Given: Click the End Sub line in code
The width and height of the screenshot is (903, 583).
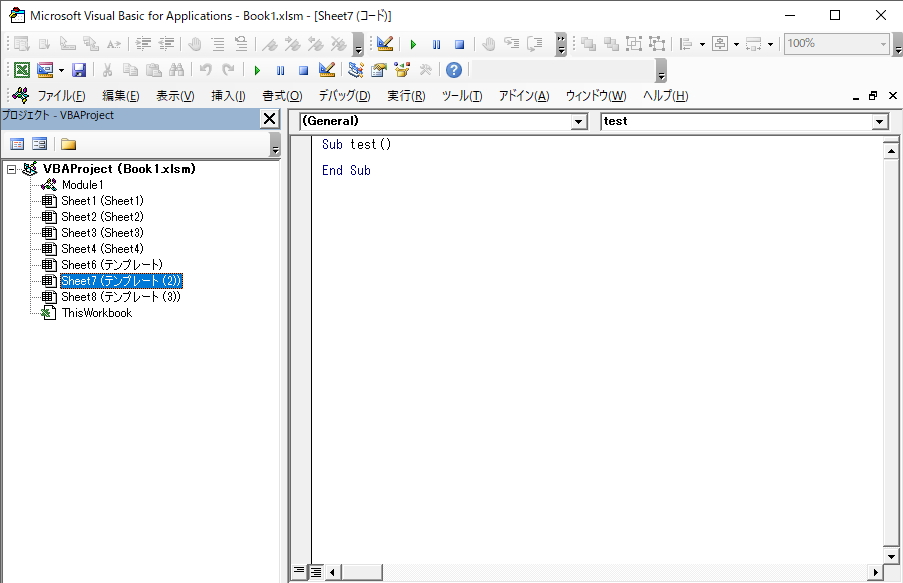Looking at the screenshot, I should 346,171.
